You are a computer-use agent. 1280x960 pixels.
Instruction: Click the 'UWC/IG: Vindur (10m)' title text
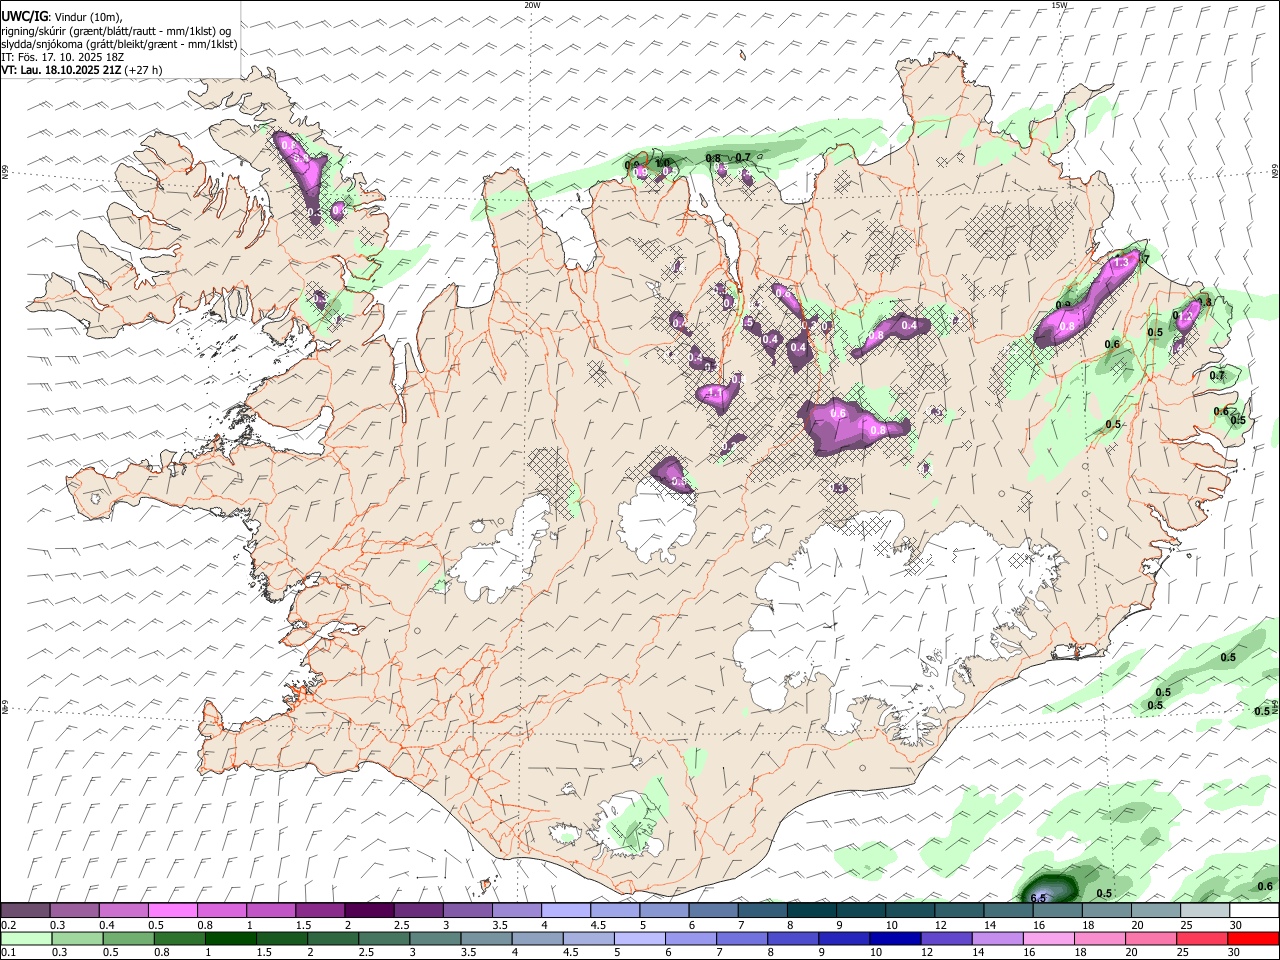[x=62, y=17]
